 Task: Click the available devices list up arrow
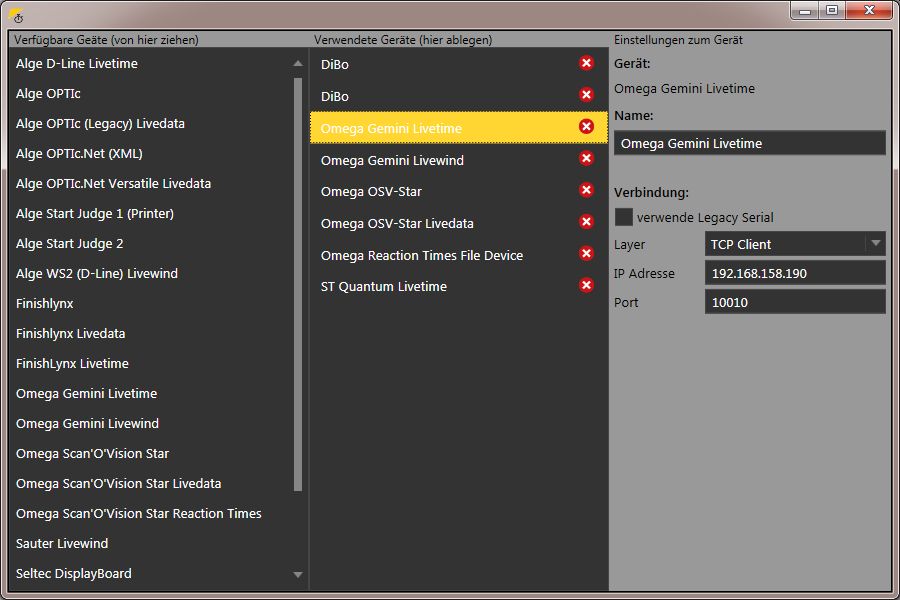(298, 63)
